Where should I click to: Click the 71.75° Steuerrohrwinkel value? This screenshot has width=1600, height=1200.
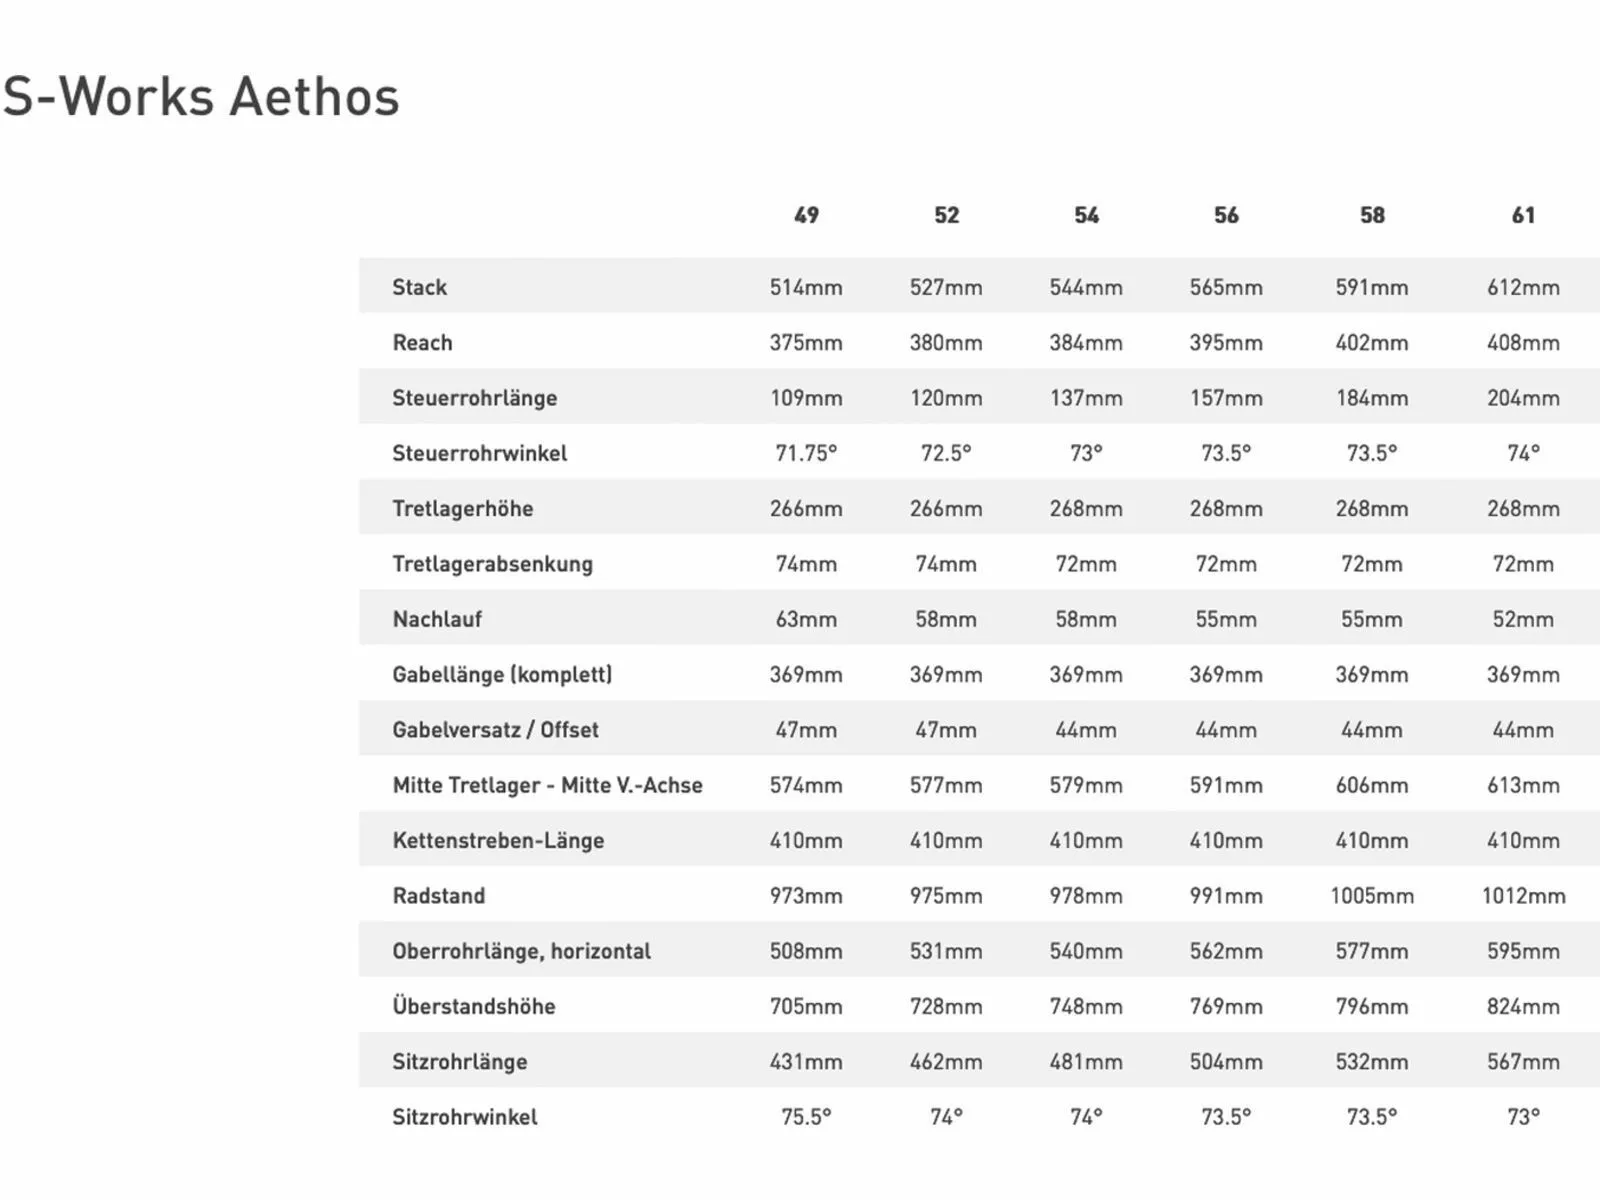(x=806, y=453)
